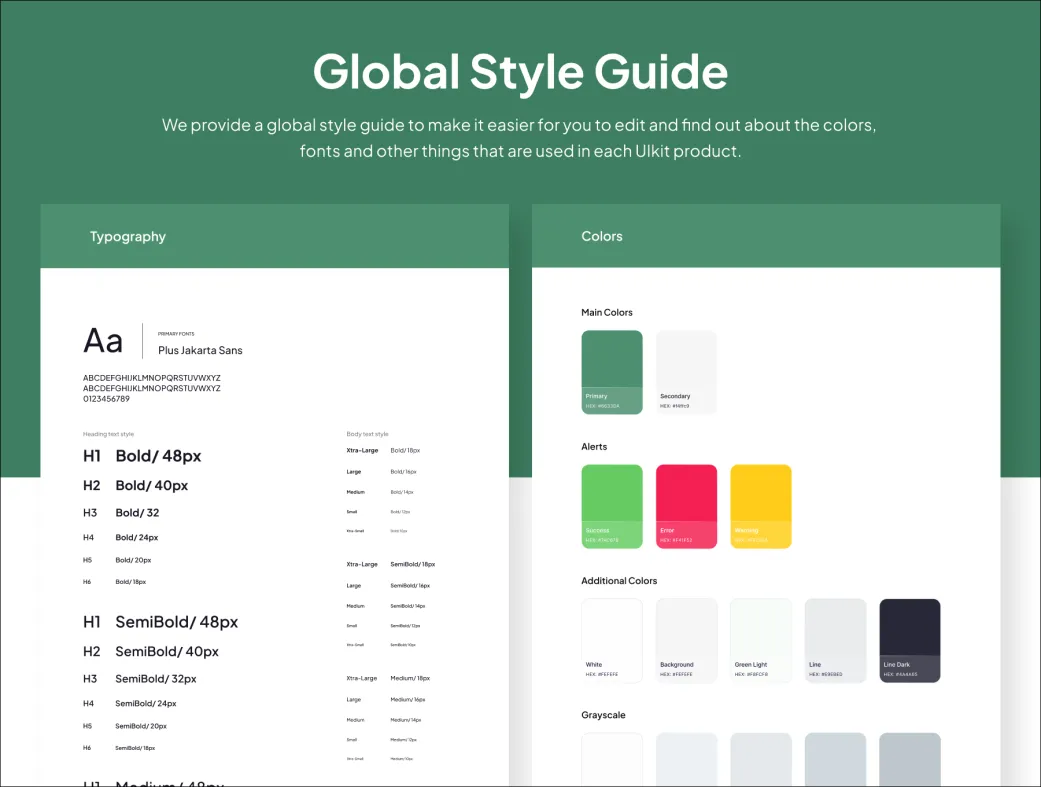
Task: Click the "PRIMARY FONTS" small label
Action: [x=176, y=334]
